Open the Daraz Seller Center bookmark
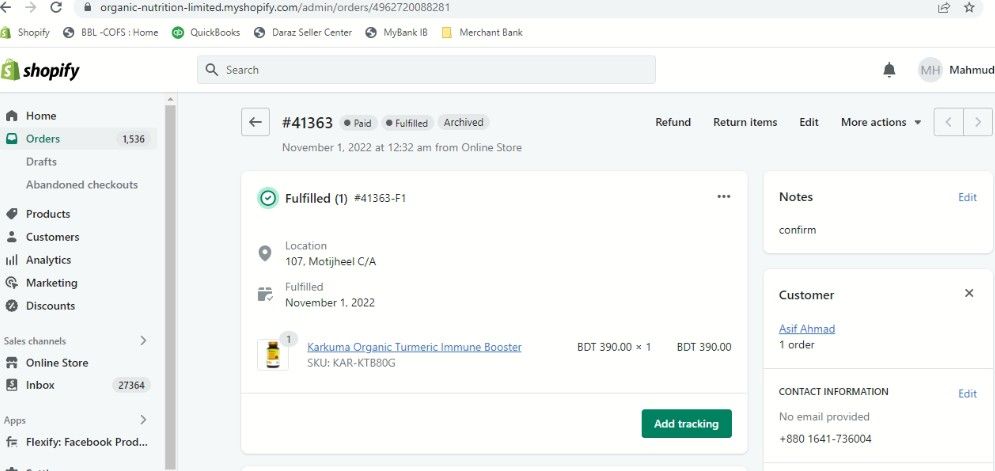Viewport: 995px width, 471px height. (x=303, y=32)
